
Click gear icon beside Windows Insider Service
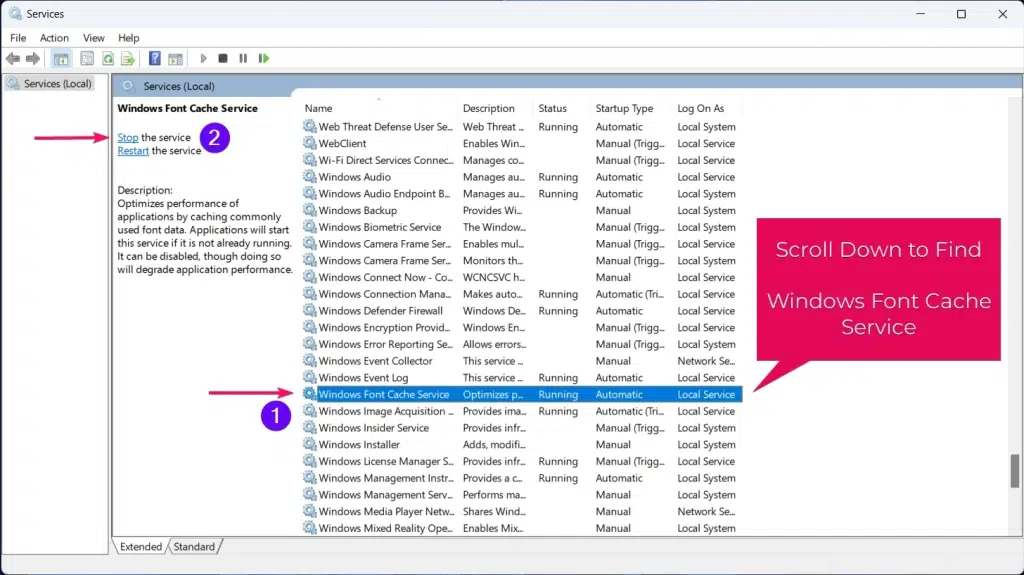coord(310,427)
